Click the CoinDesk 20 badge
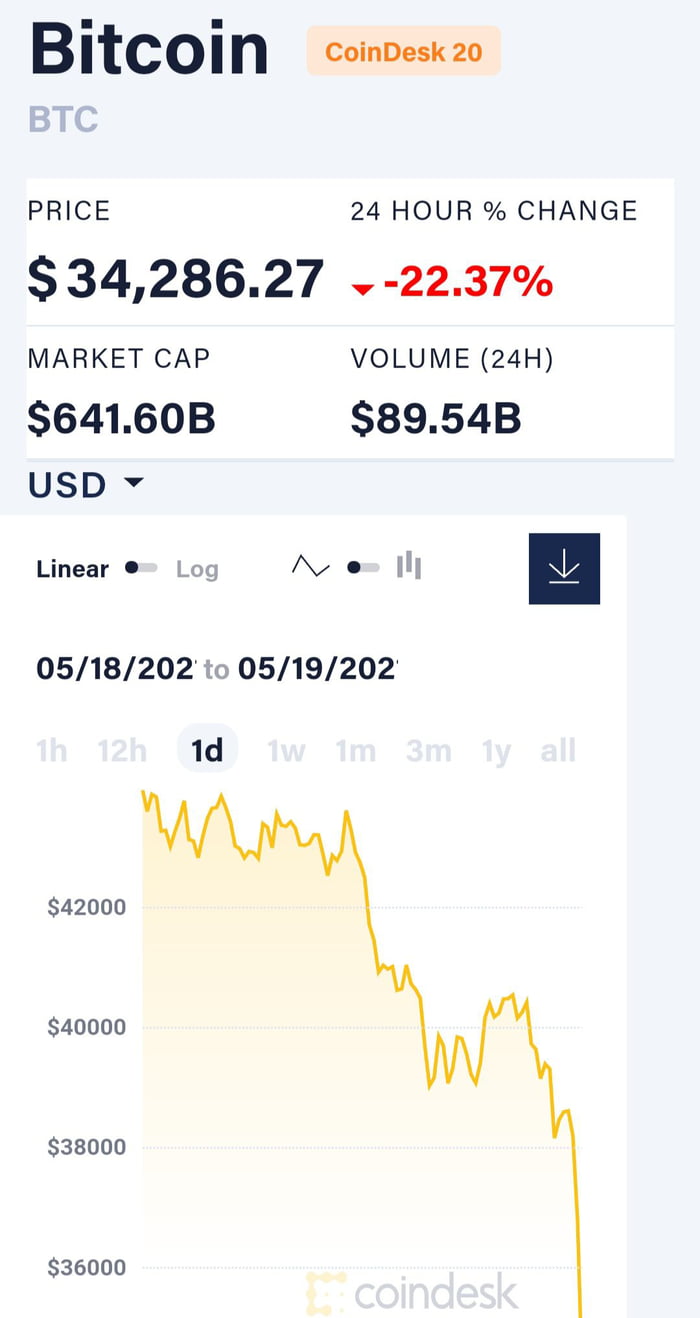This screenshot has width=700, height=1318. (x=403, y=51)
